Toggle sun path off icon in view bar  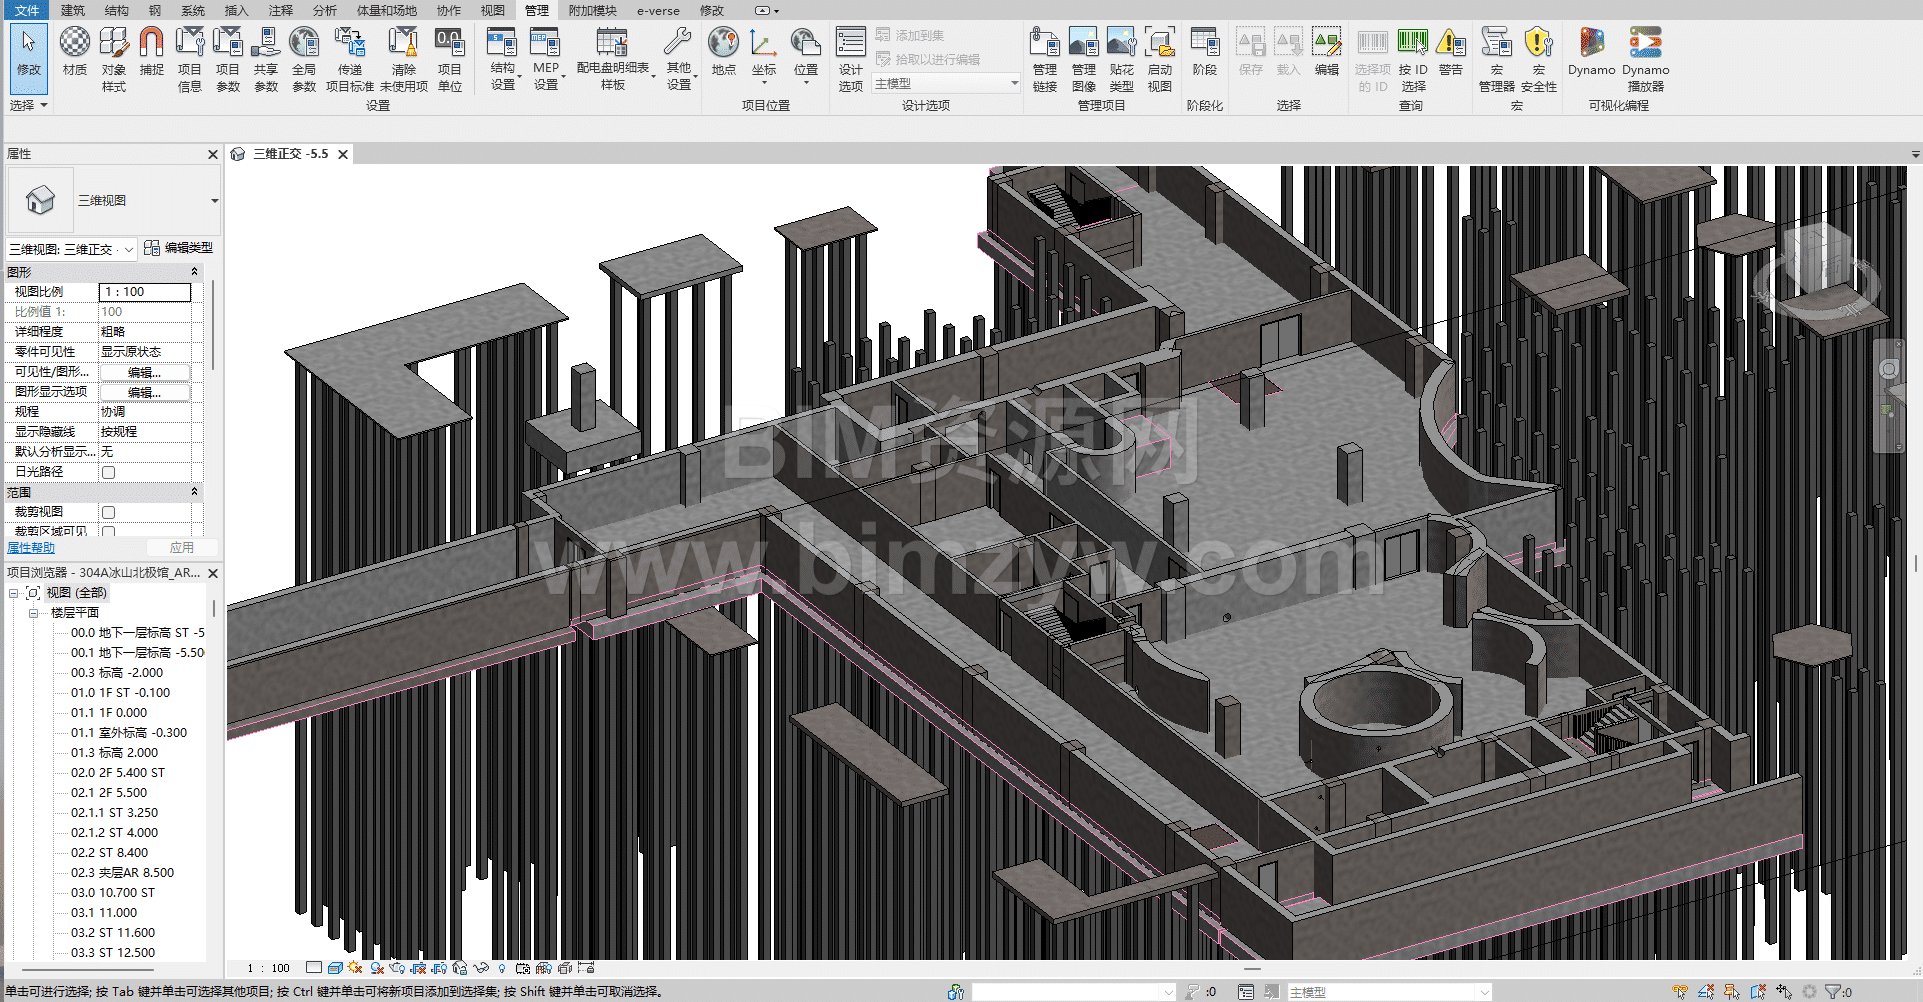tap(355, 968)
